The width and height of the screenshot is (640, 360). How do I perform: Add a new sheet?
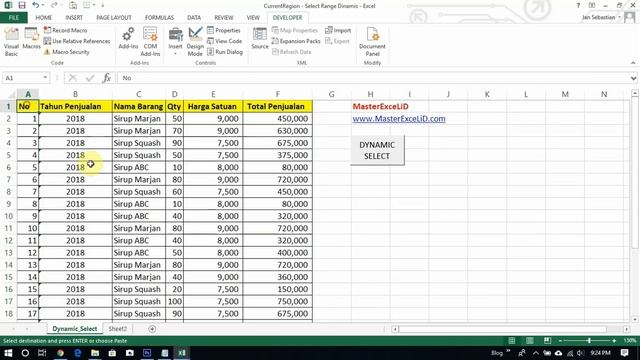[152, 329]
